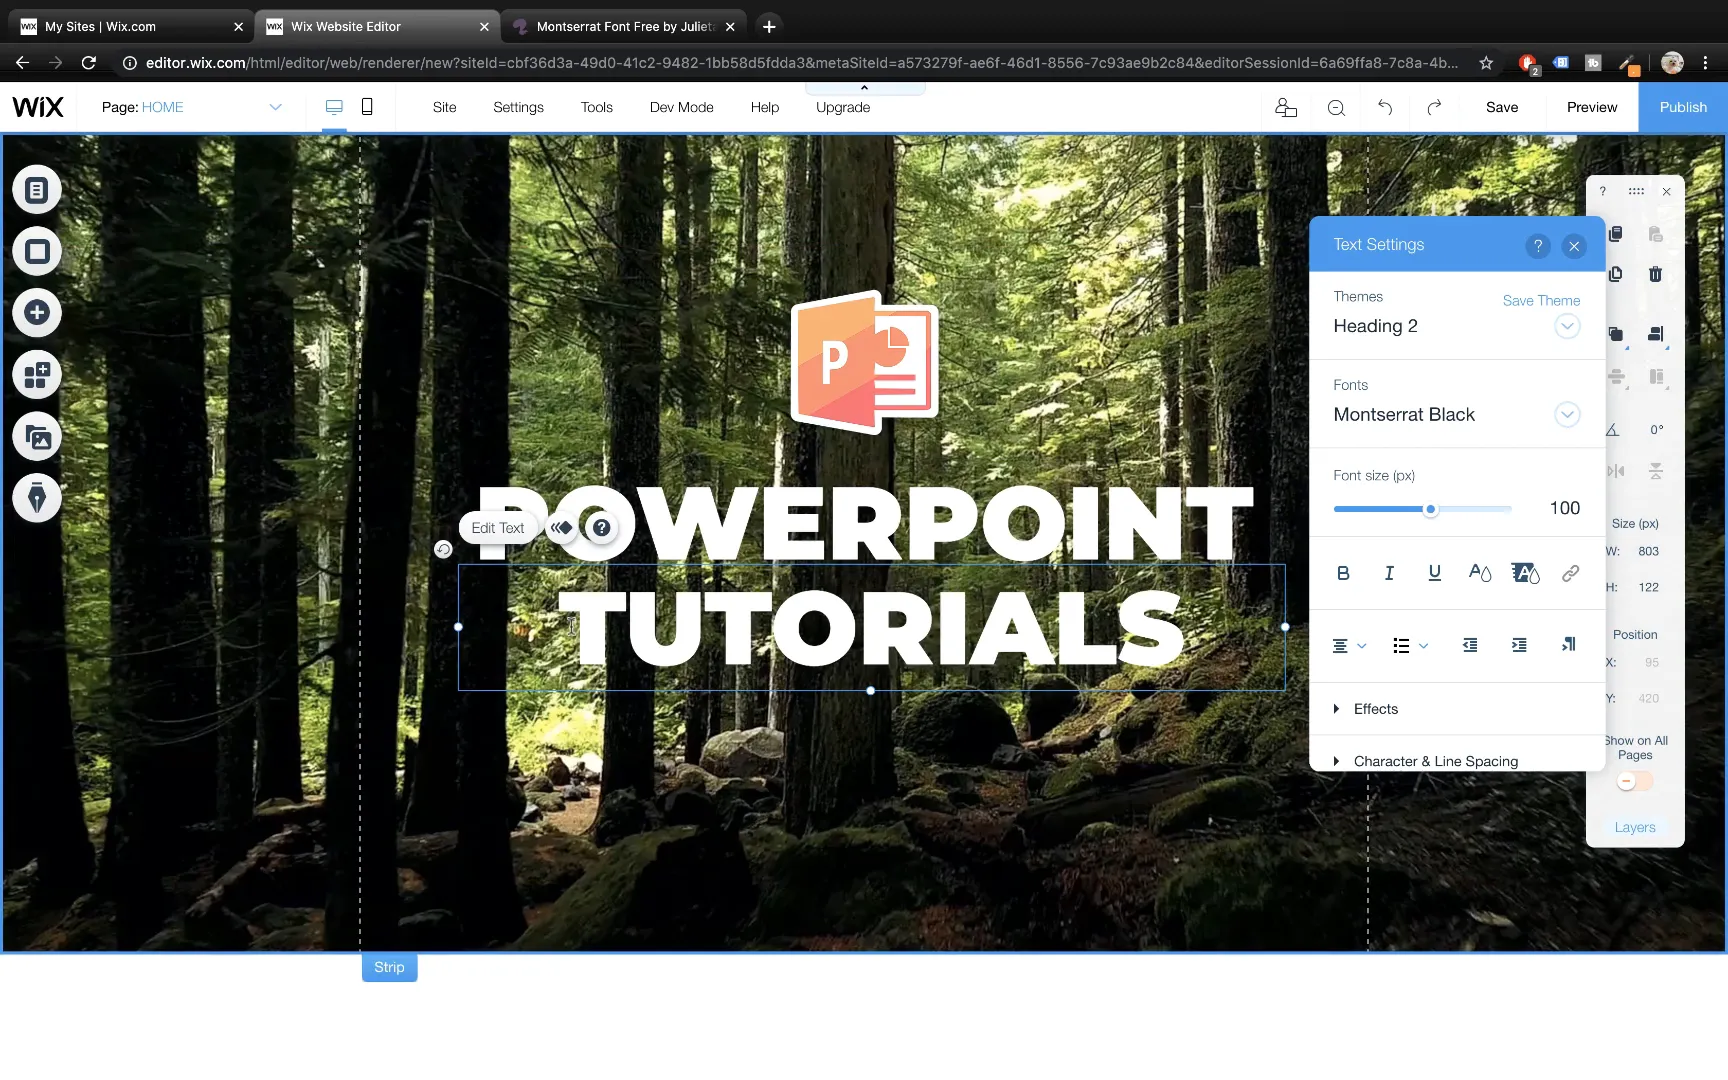Open the bullet list style dropdown
The width and height of the screenshot is (1728, 1080).
click(1410, 646)
